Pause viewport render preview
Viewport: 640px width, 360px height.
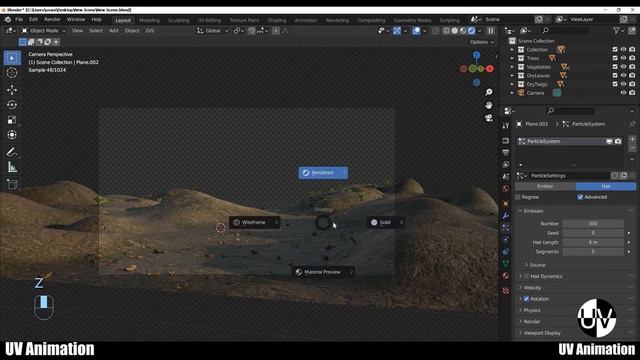(491, 31)
